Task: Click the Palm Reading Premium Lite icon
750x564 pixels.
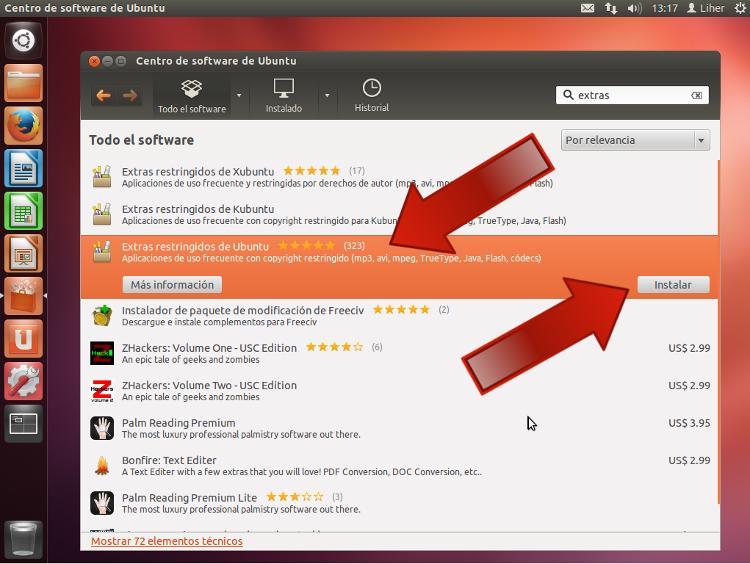Action: click(x=102, y=503)
